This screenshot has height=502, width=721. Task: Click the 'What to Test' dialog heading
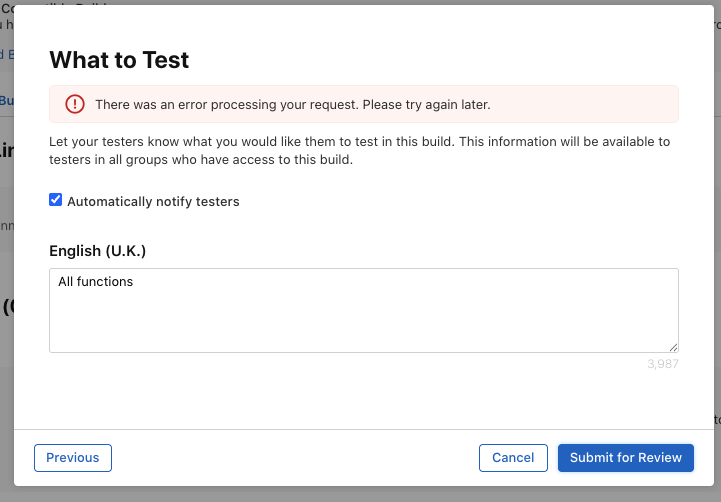click(119, 60)
